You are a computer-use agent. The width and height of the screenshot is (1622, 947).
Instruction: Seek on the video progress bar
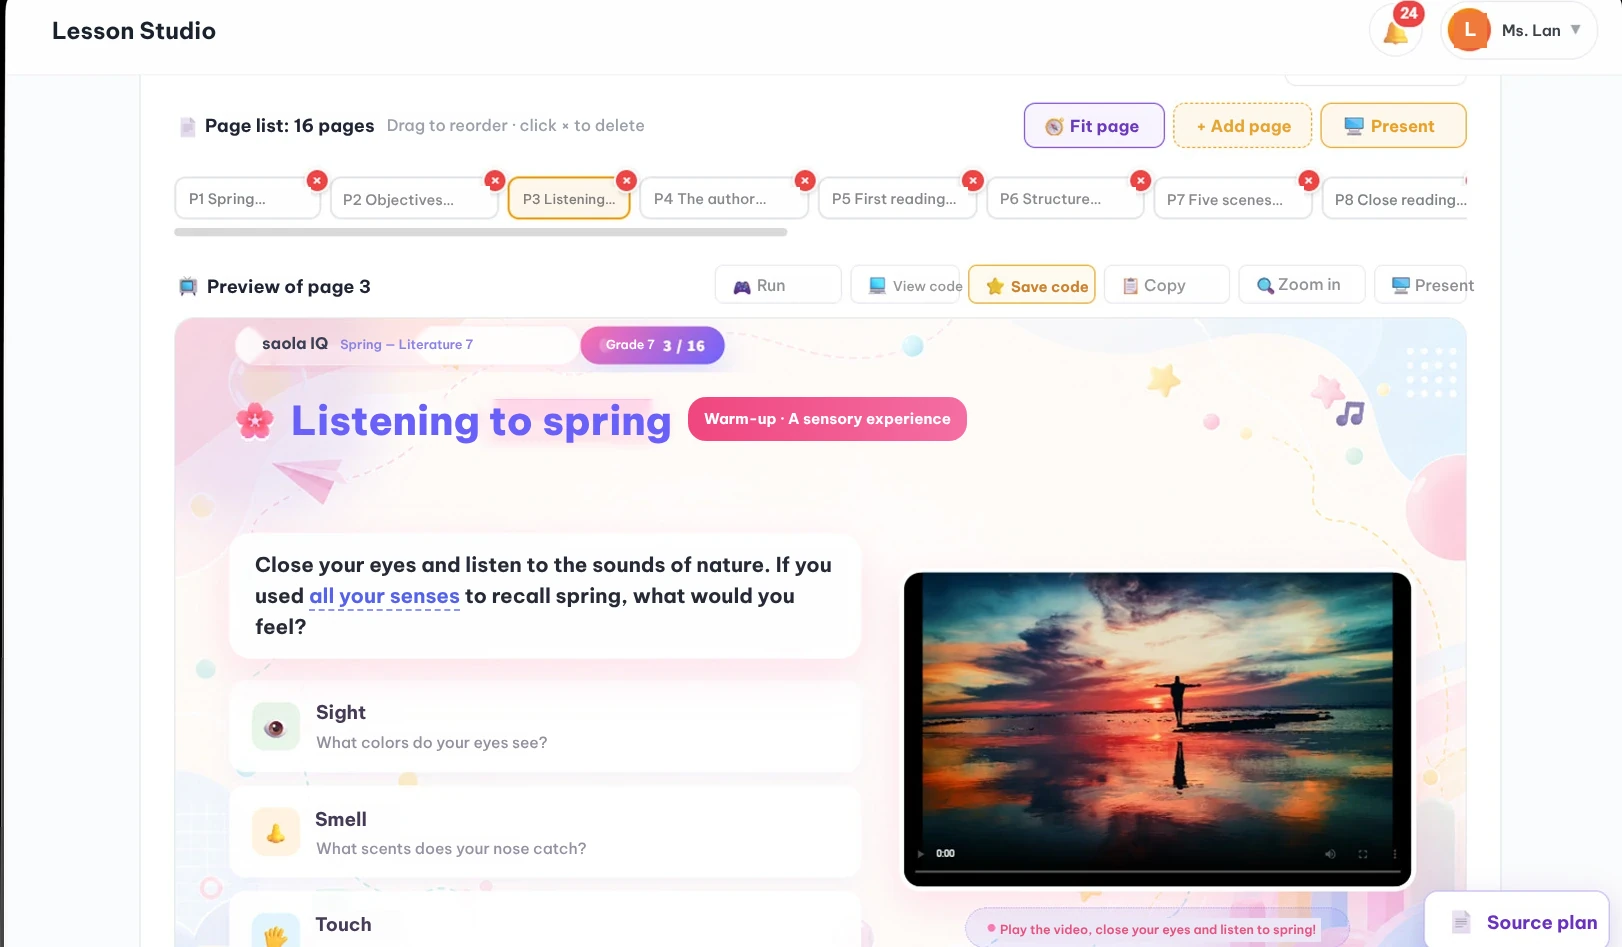(1158, 871)
